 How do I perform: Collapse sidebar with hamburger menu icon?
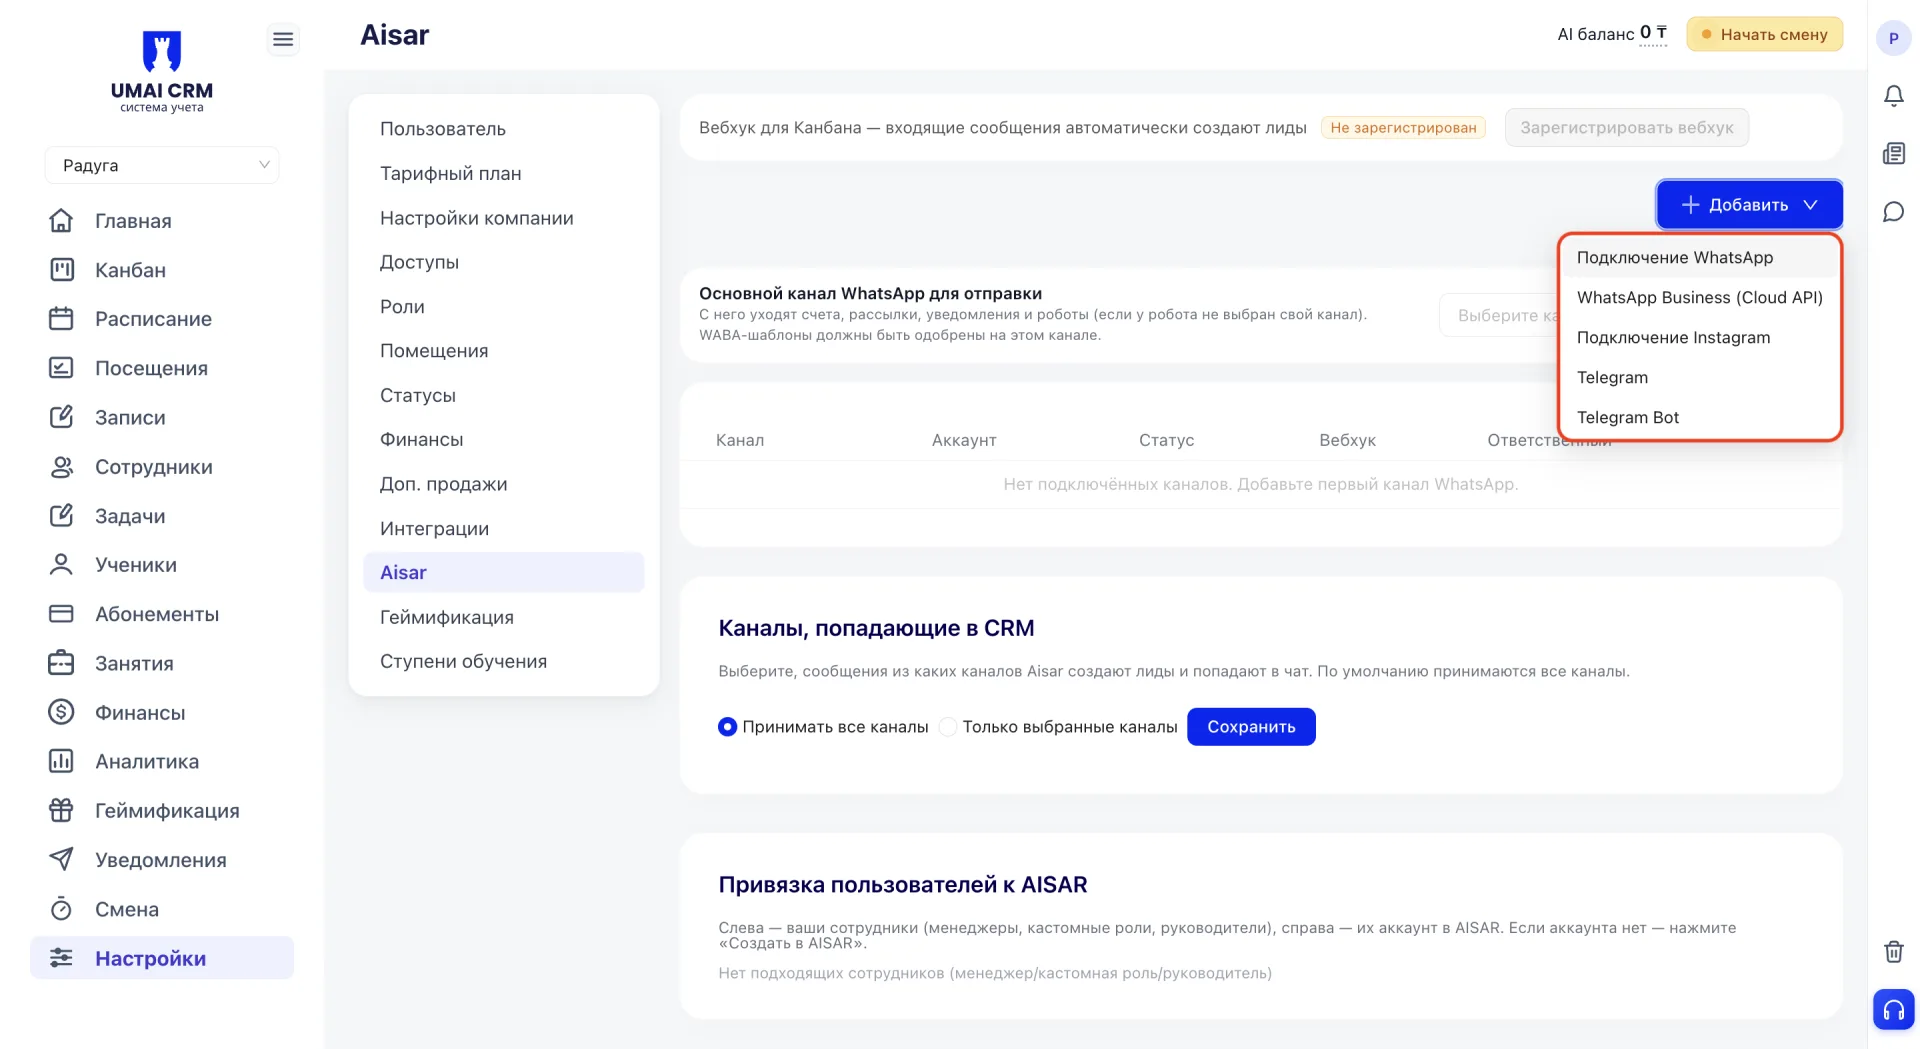[x=283, y=39]
